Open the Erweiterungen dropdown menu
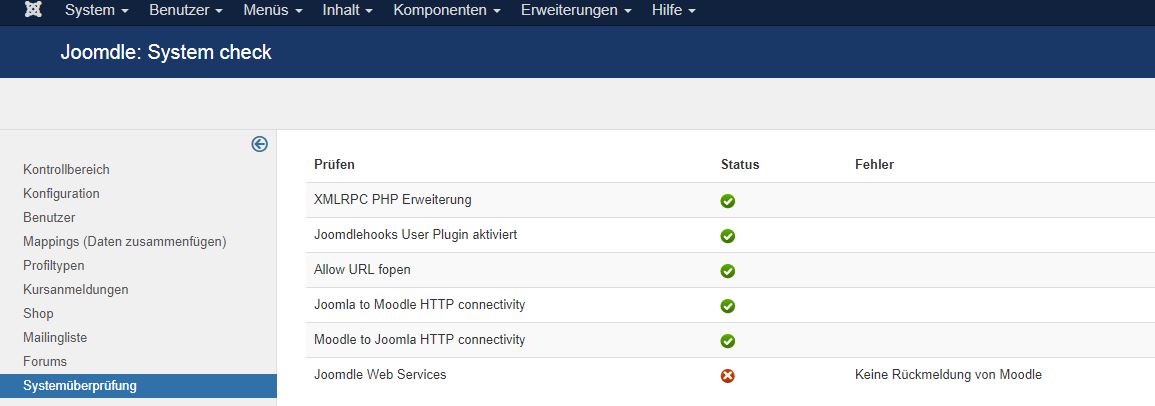The height and width of the screenshot is (406, 1155). click(x=576, y=11)
